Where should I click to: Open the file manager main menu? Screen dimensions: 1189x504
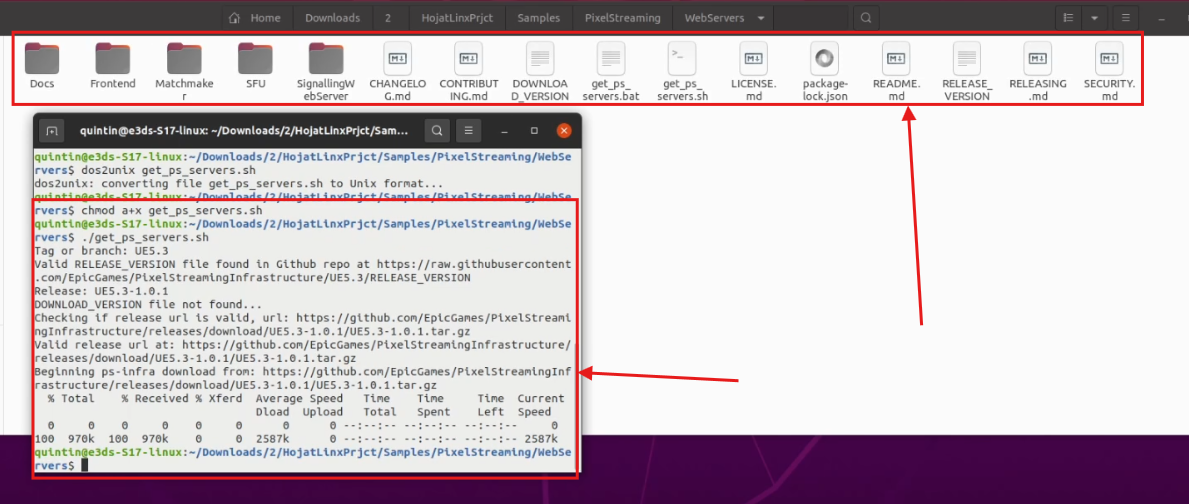1127,18
